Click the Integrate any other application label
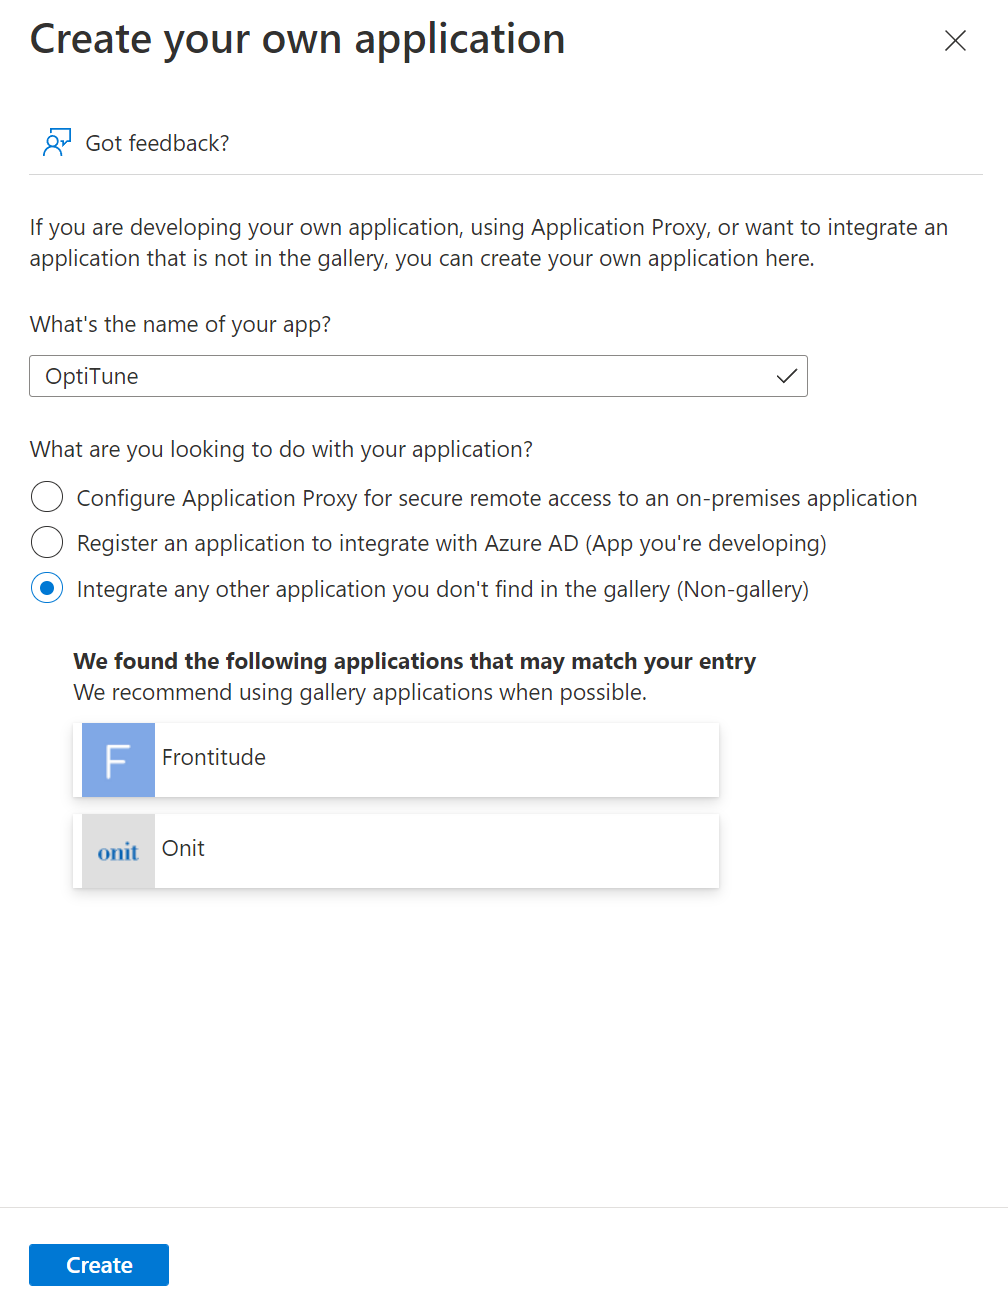Screen dimensions: 1008x1316 (x=443, y=589)
